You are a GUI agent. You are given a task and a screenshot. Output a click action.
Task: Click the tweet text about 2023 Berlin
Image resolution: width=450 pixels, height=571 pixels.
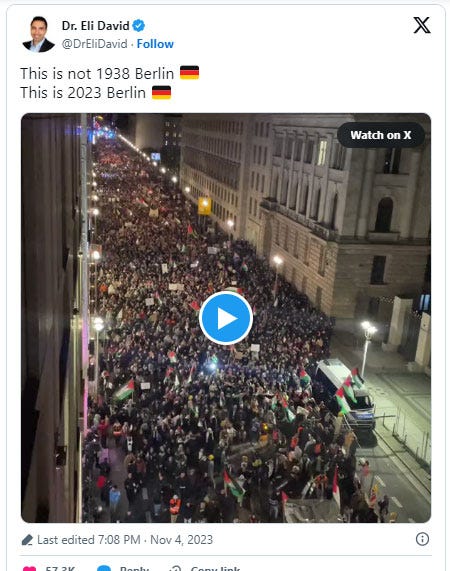(83, 92)
